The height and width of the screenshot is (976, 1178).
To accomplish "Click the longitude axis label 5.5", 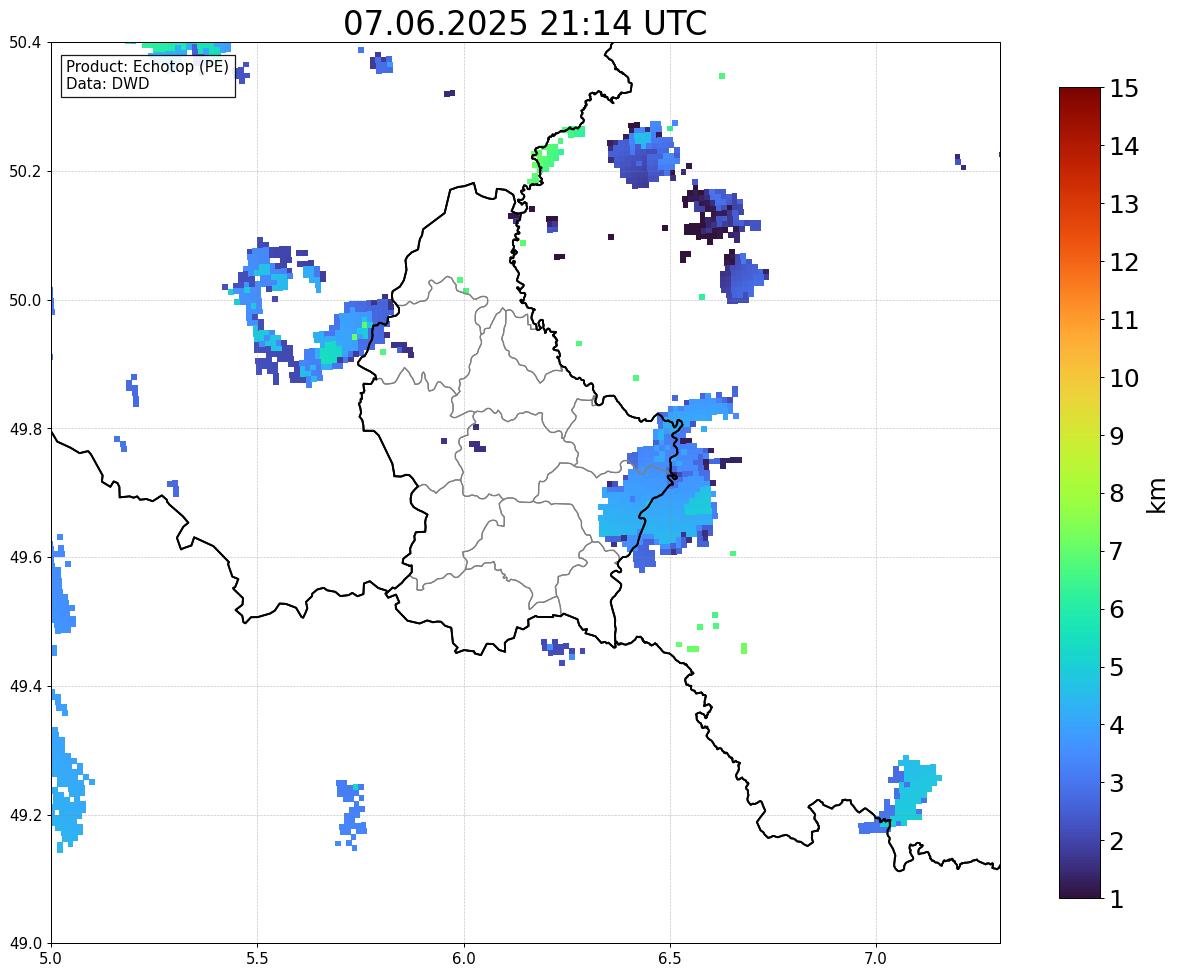I will pyautogui.click(x=258, y=959).
